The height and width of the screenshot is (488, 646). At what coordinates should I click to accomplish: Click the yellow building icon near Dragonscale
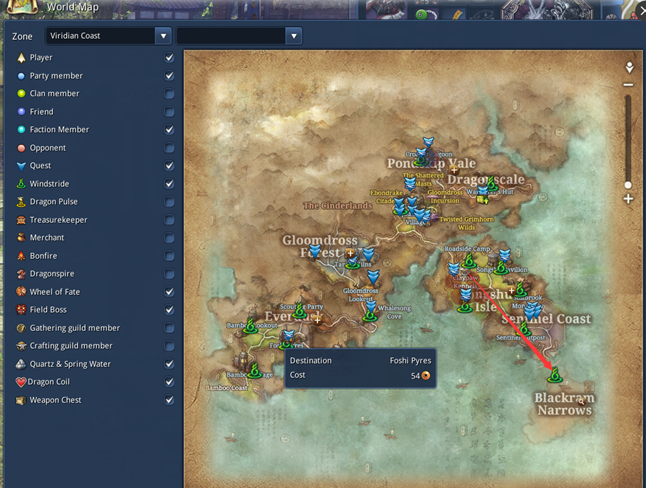(x=482, y=199)
